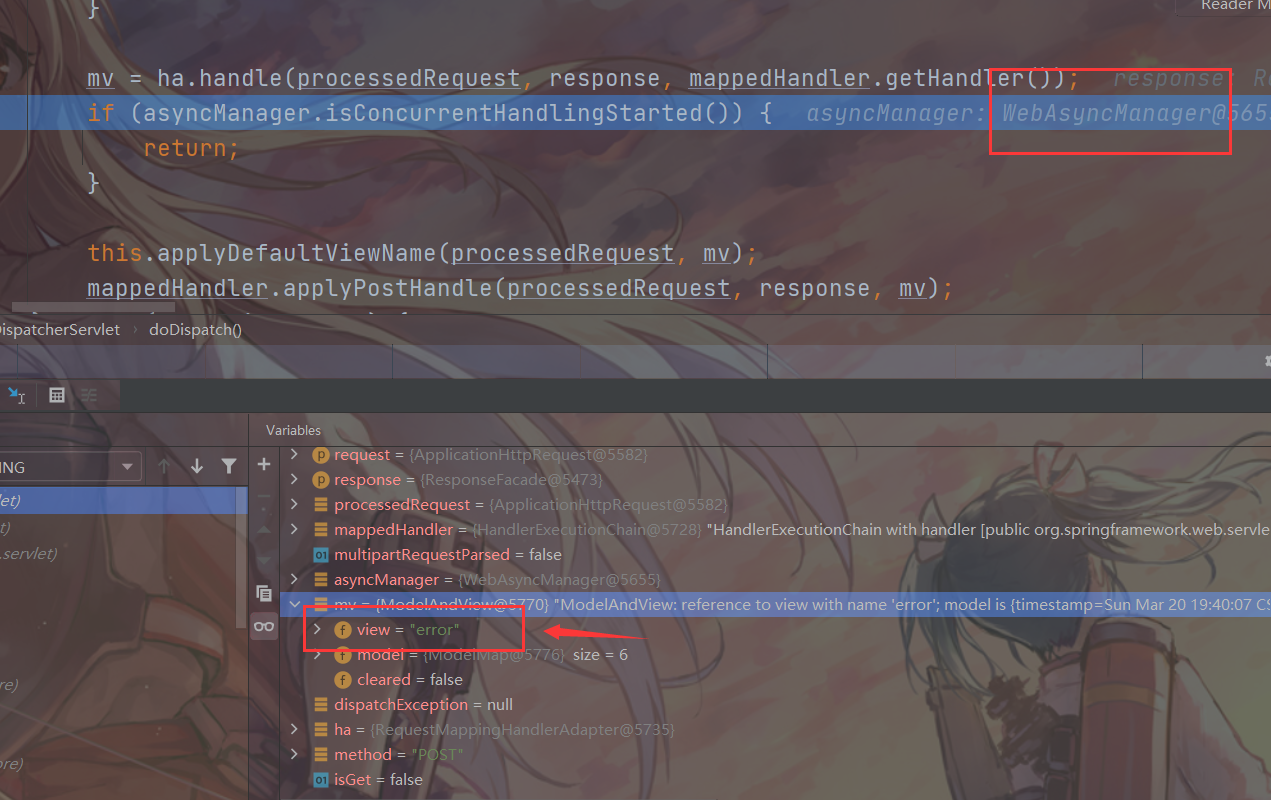This screenshot has width=1271, height=800.
Task: Click the Run to Cursor icon
Action: click(16, 396)
